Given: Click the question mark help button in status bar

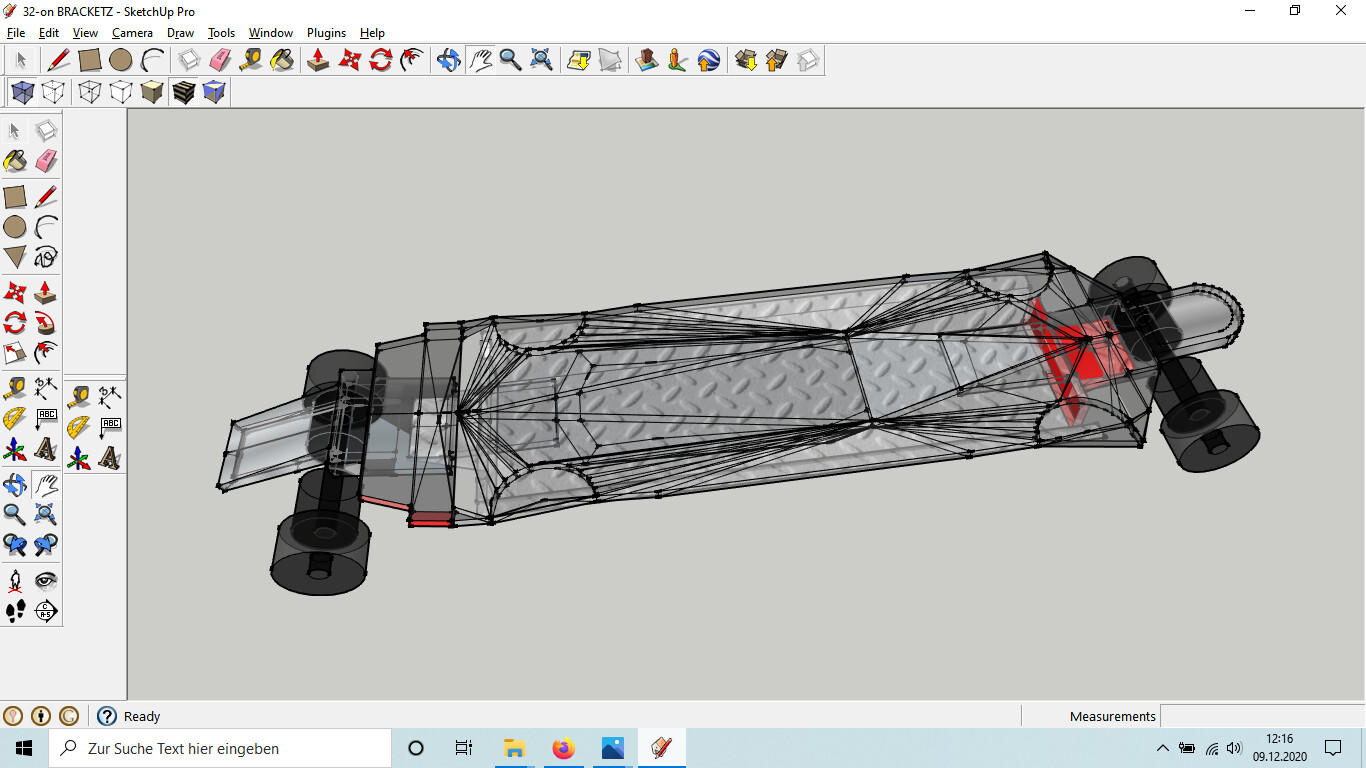Looking at the screenshot, I should point(107,716).
